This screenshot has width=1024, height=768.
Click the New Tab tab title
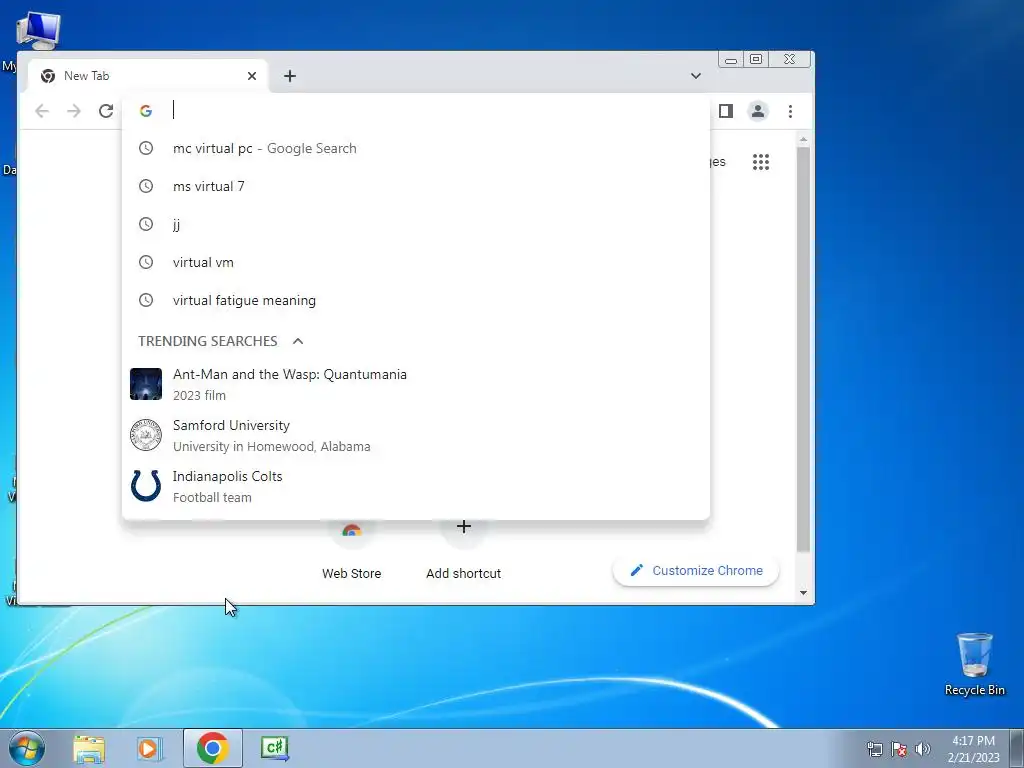[x=86, y=76]
